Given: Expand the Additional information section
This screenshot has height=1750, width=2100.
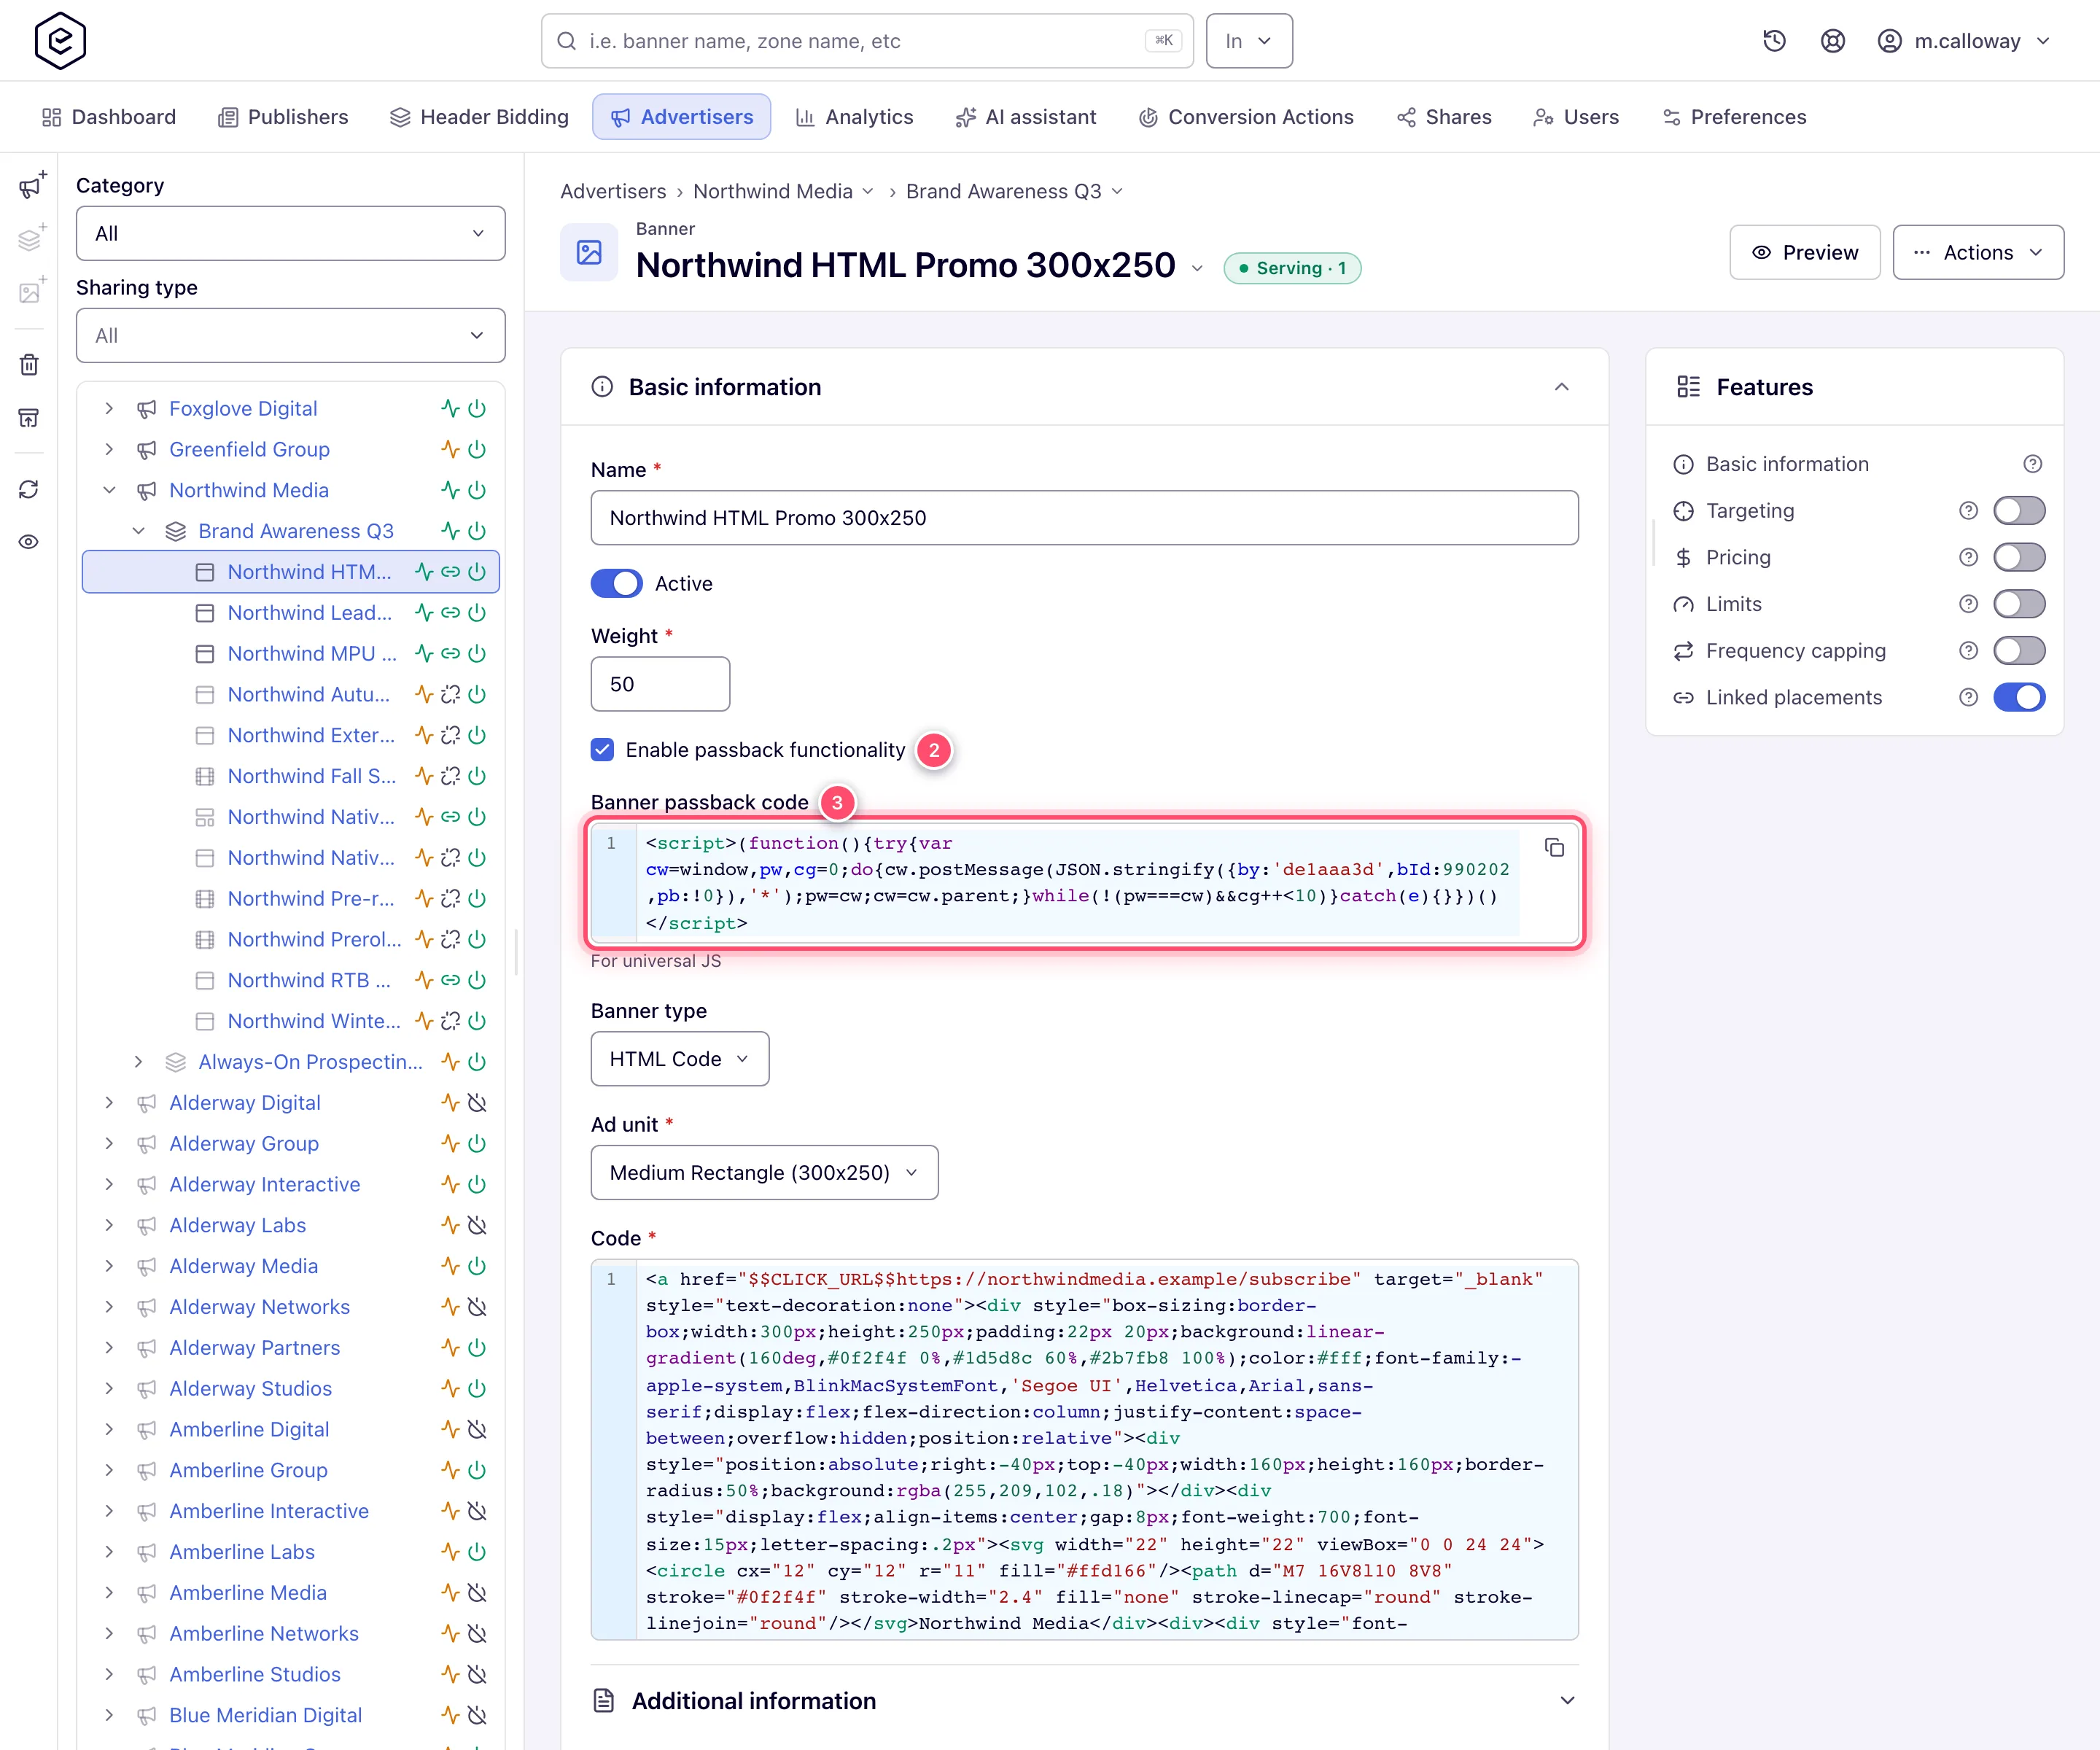Looking at the screenshot, I should tap(1566, 1700).
